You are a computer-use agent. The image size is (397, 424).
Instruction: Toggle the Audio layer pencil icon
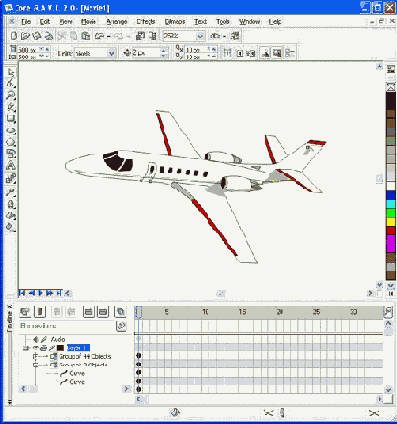pyautogui.click(x=44, y=339)
